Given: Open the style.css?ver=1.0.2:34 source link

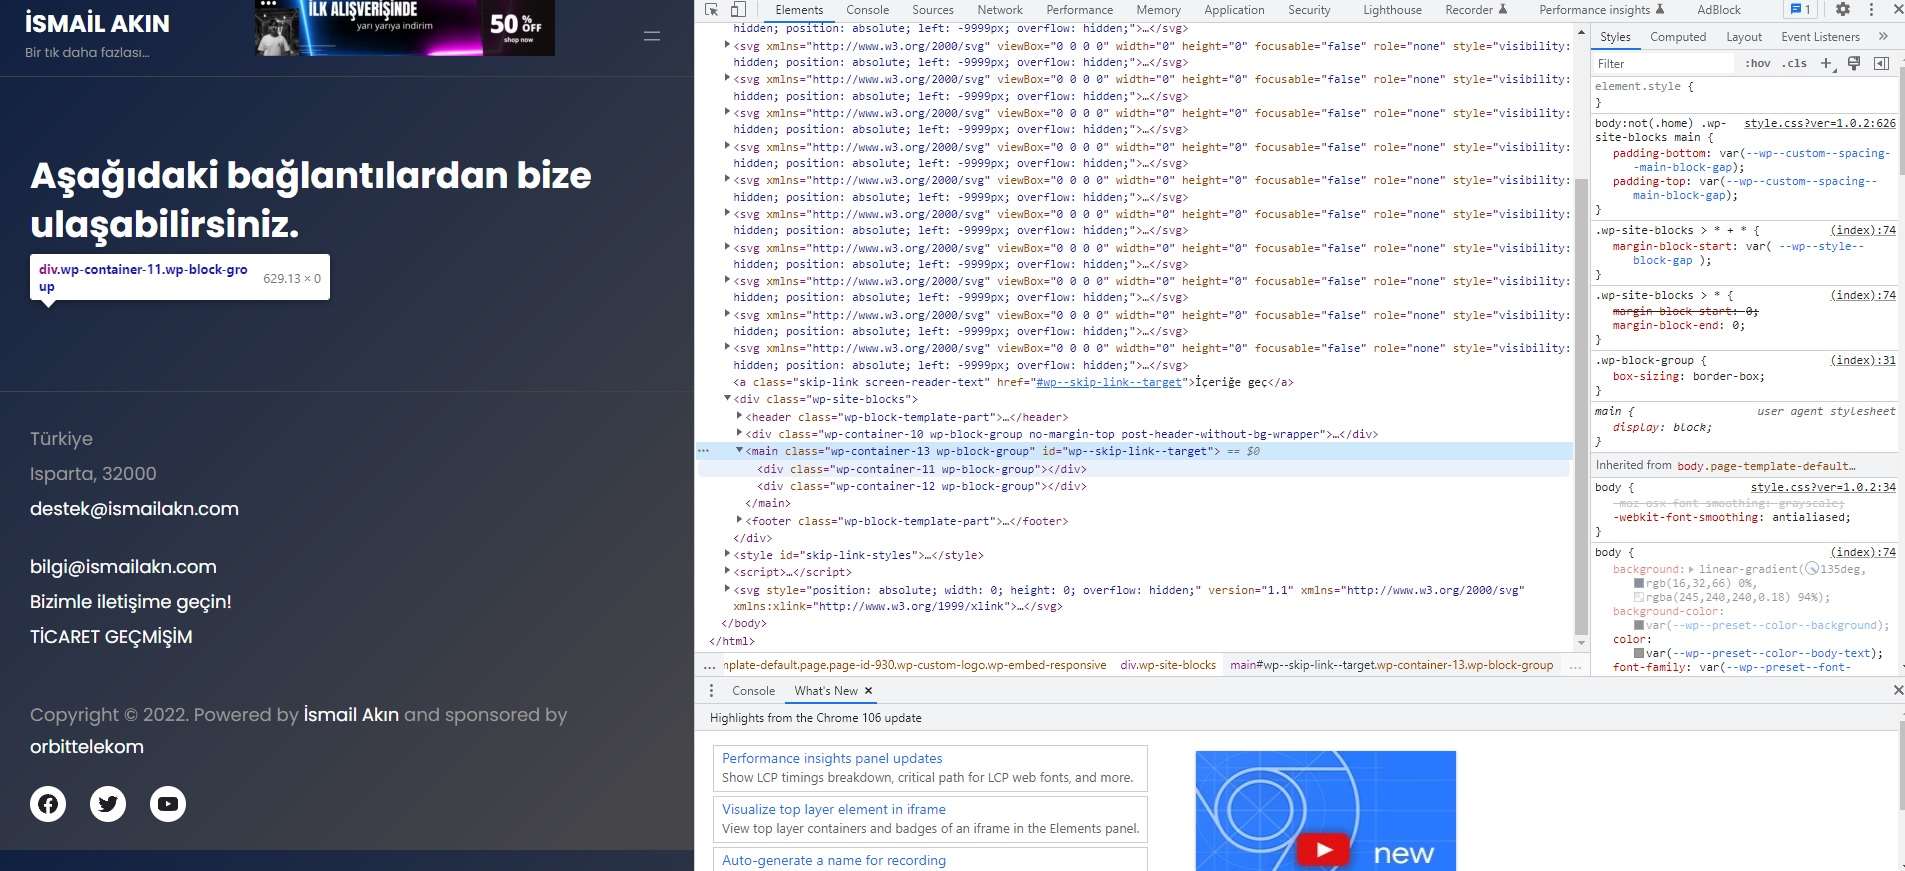Looking at the screenshot, I should [x=1823, y=487].
